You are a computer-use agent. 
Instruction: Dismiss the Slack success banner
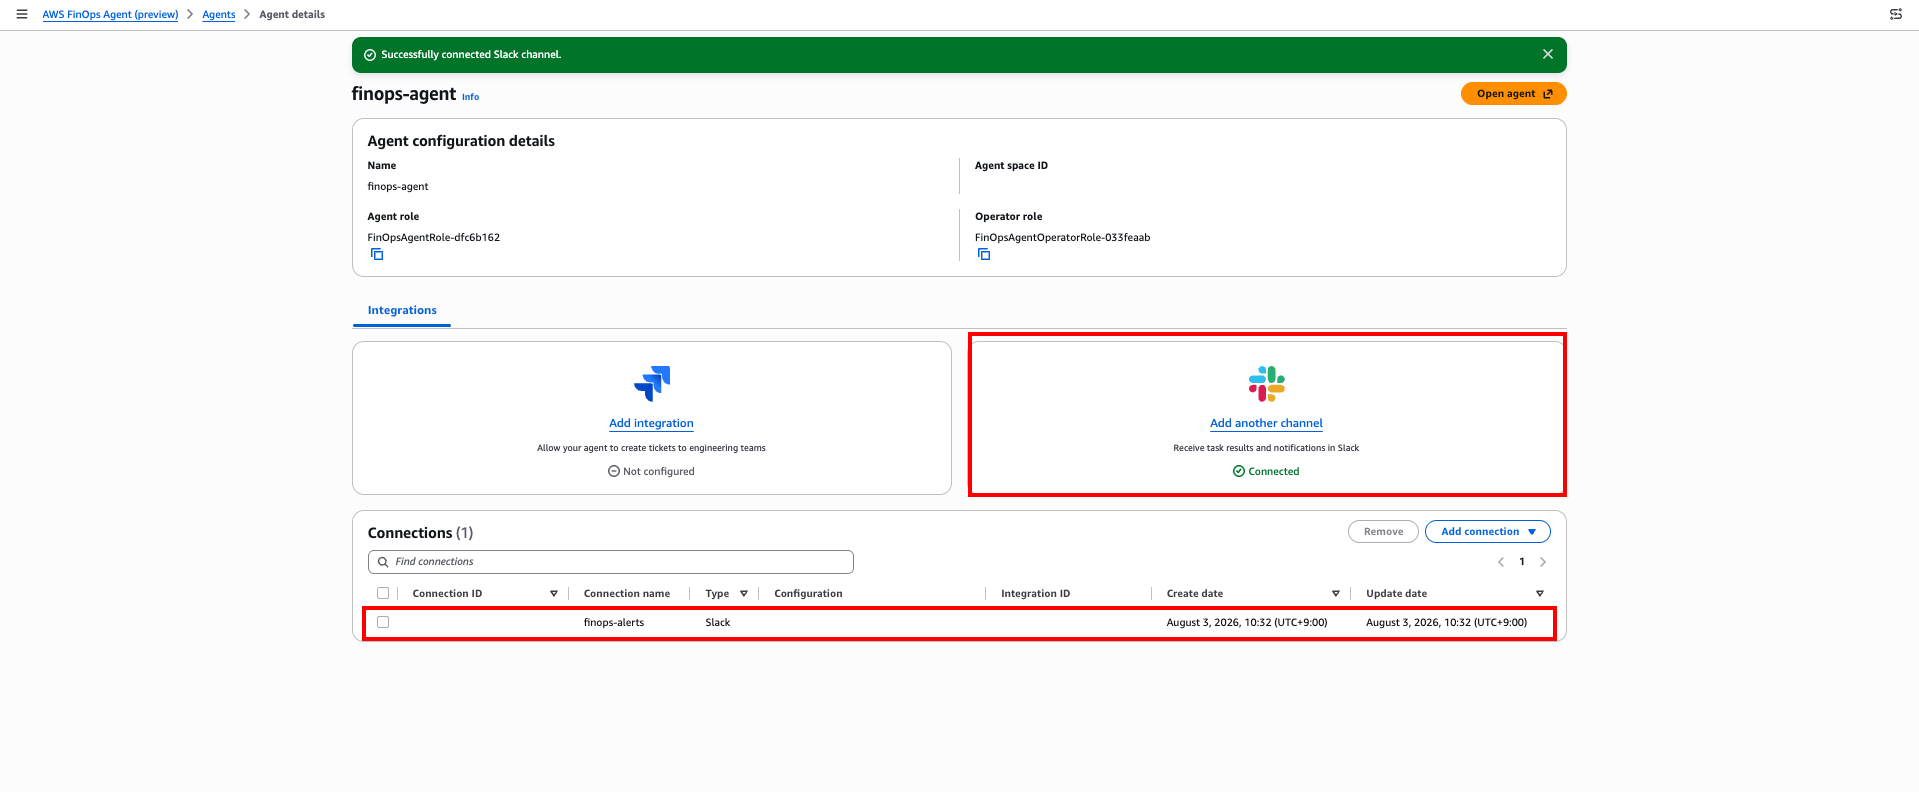click(x=1547, y=54)
